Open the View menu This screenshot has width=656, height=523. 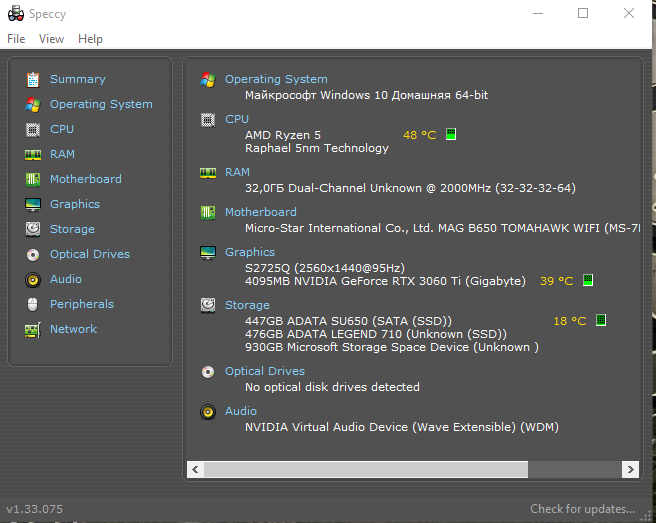[51, 39]
